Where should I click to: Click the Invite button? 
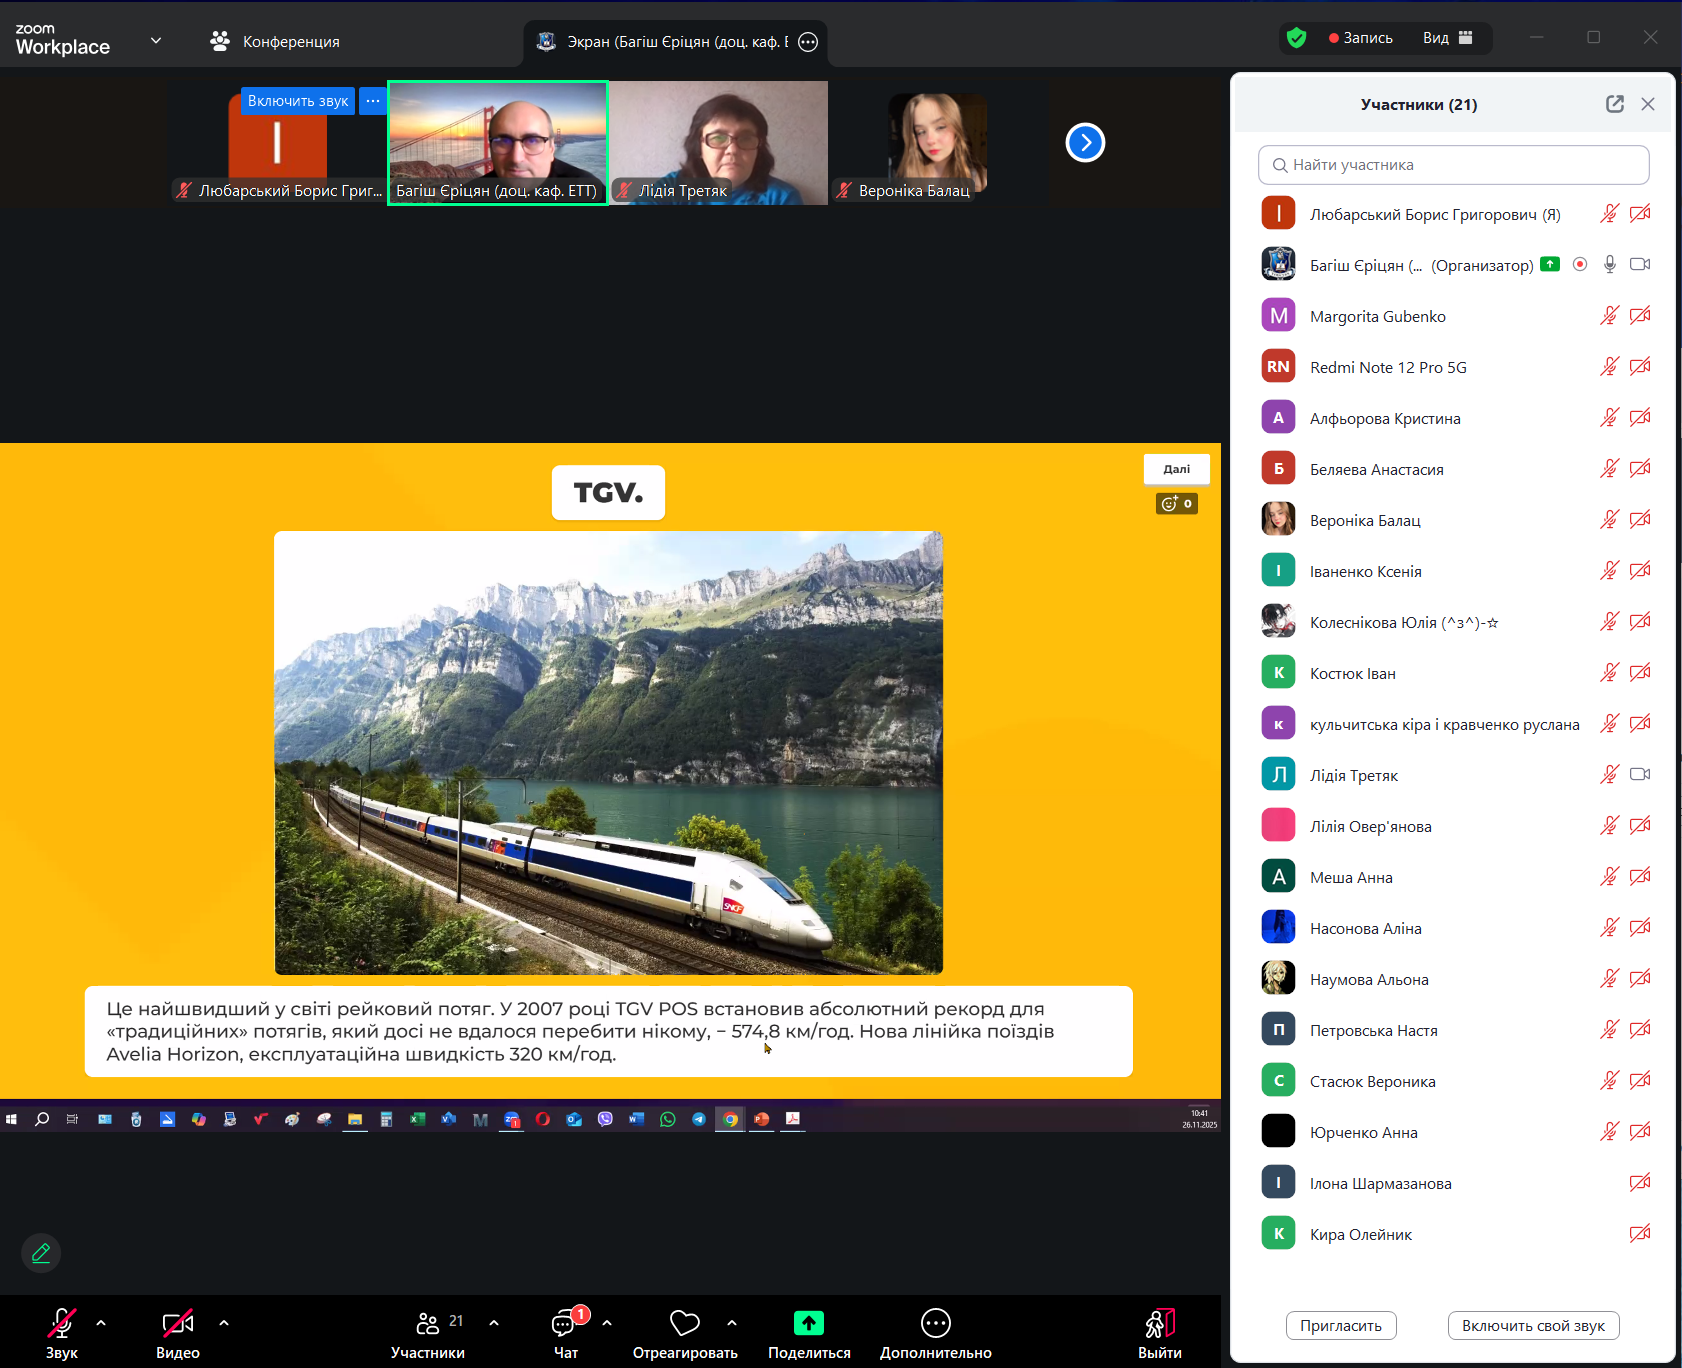coord(1340,1326)
